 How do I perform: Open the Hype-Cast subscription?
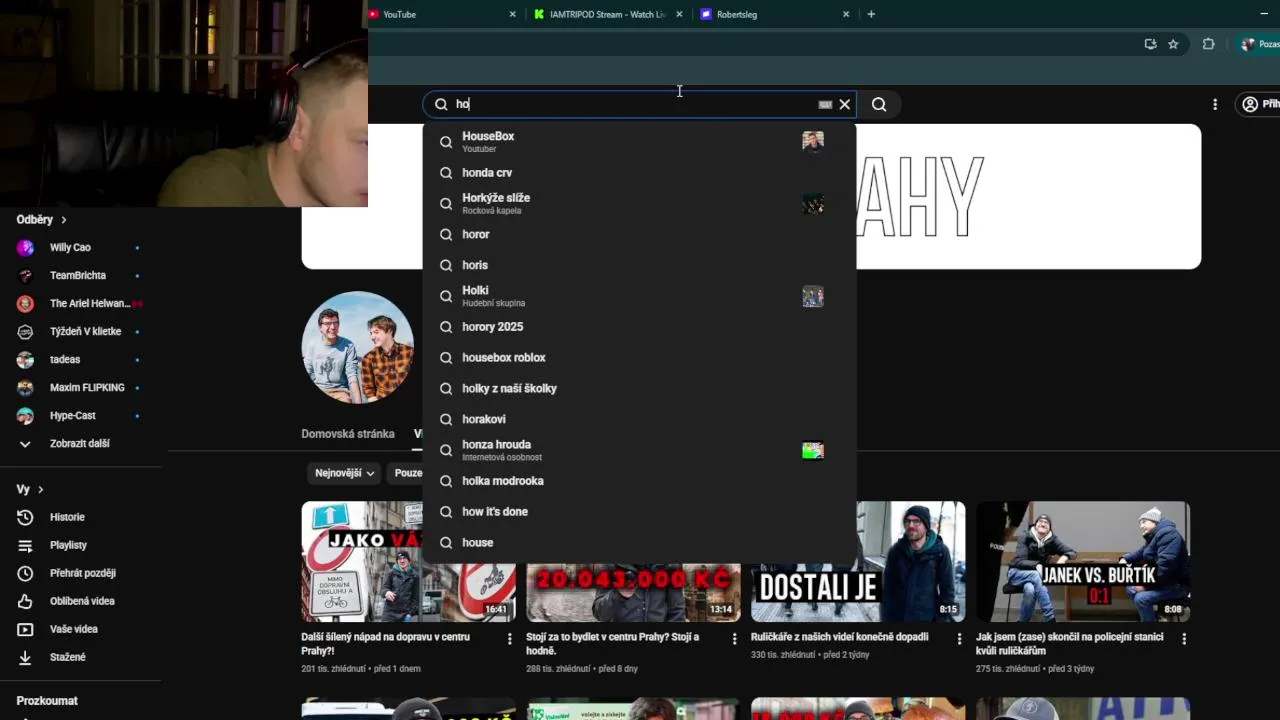[80, 415]
